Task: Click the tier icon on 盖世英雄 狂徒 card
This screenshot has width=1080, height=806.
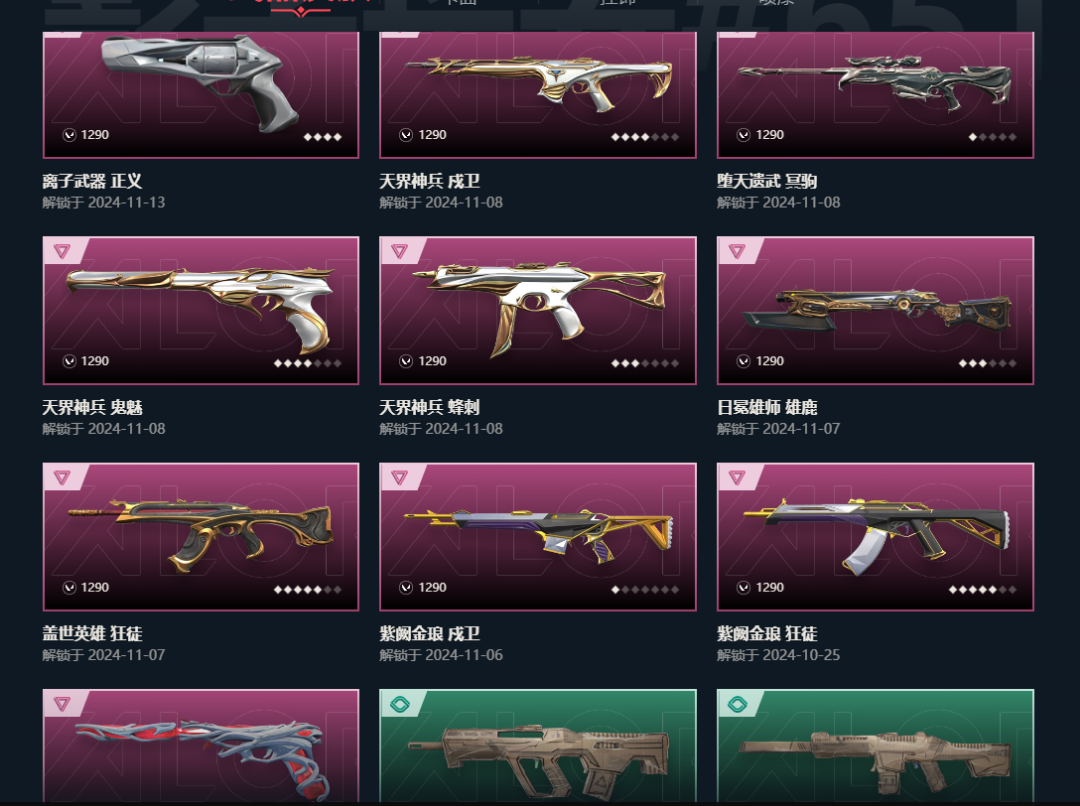Action: [62, 477]
